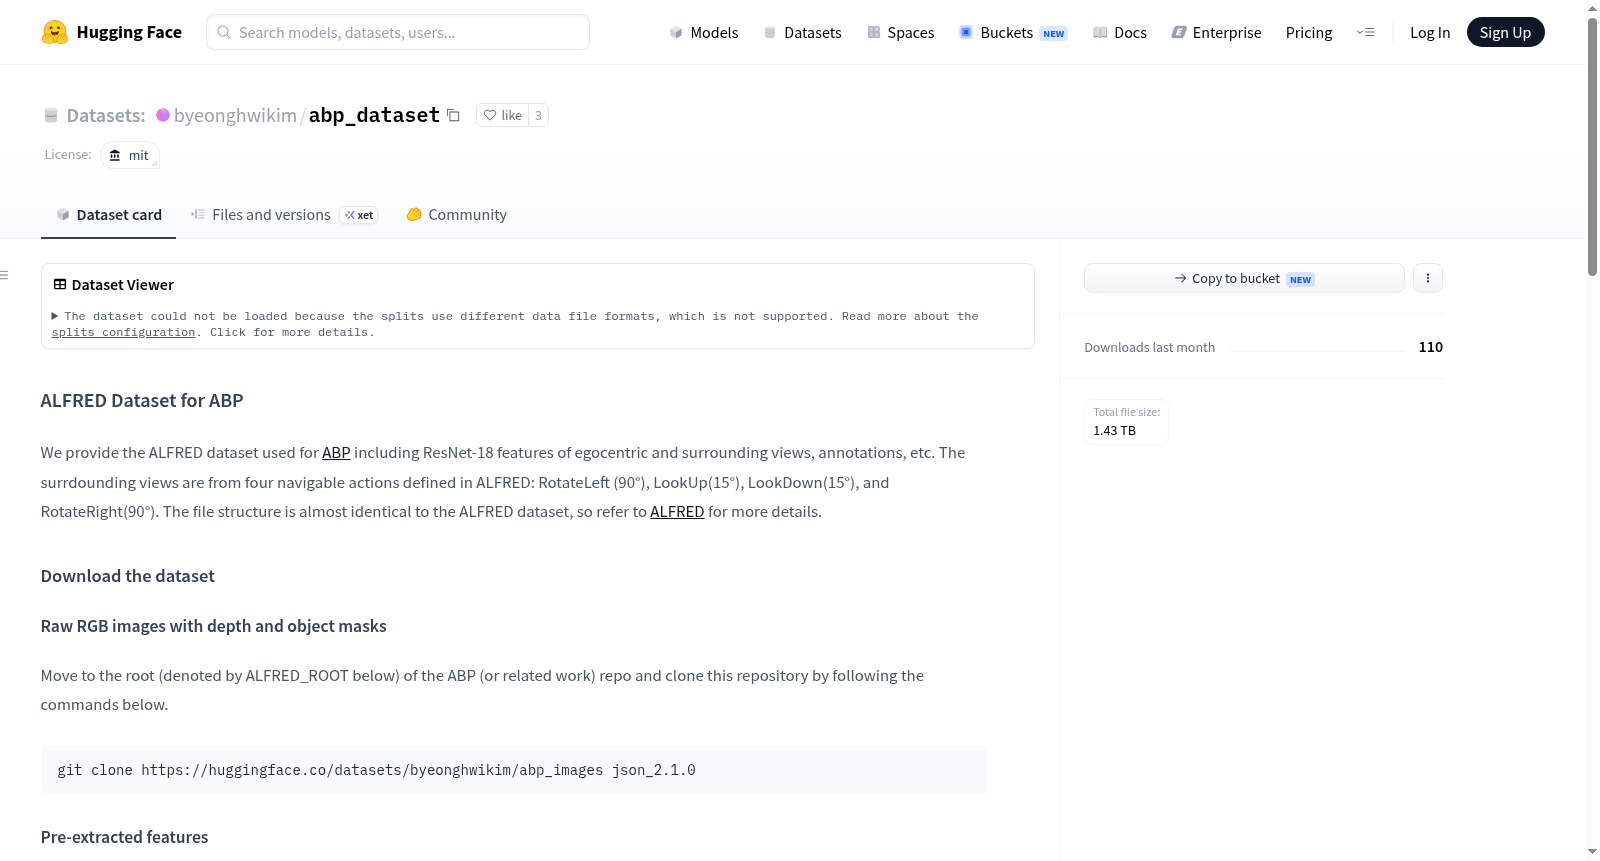Toggle the table of contents sidebar icon
This screenshot has height=861, width=1600.
[4, 275]
